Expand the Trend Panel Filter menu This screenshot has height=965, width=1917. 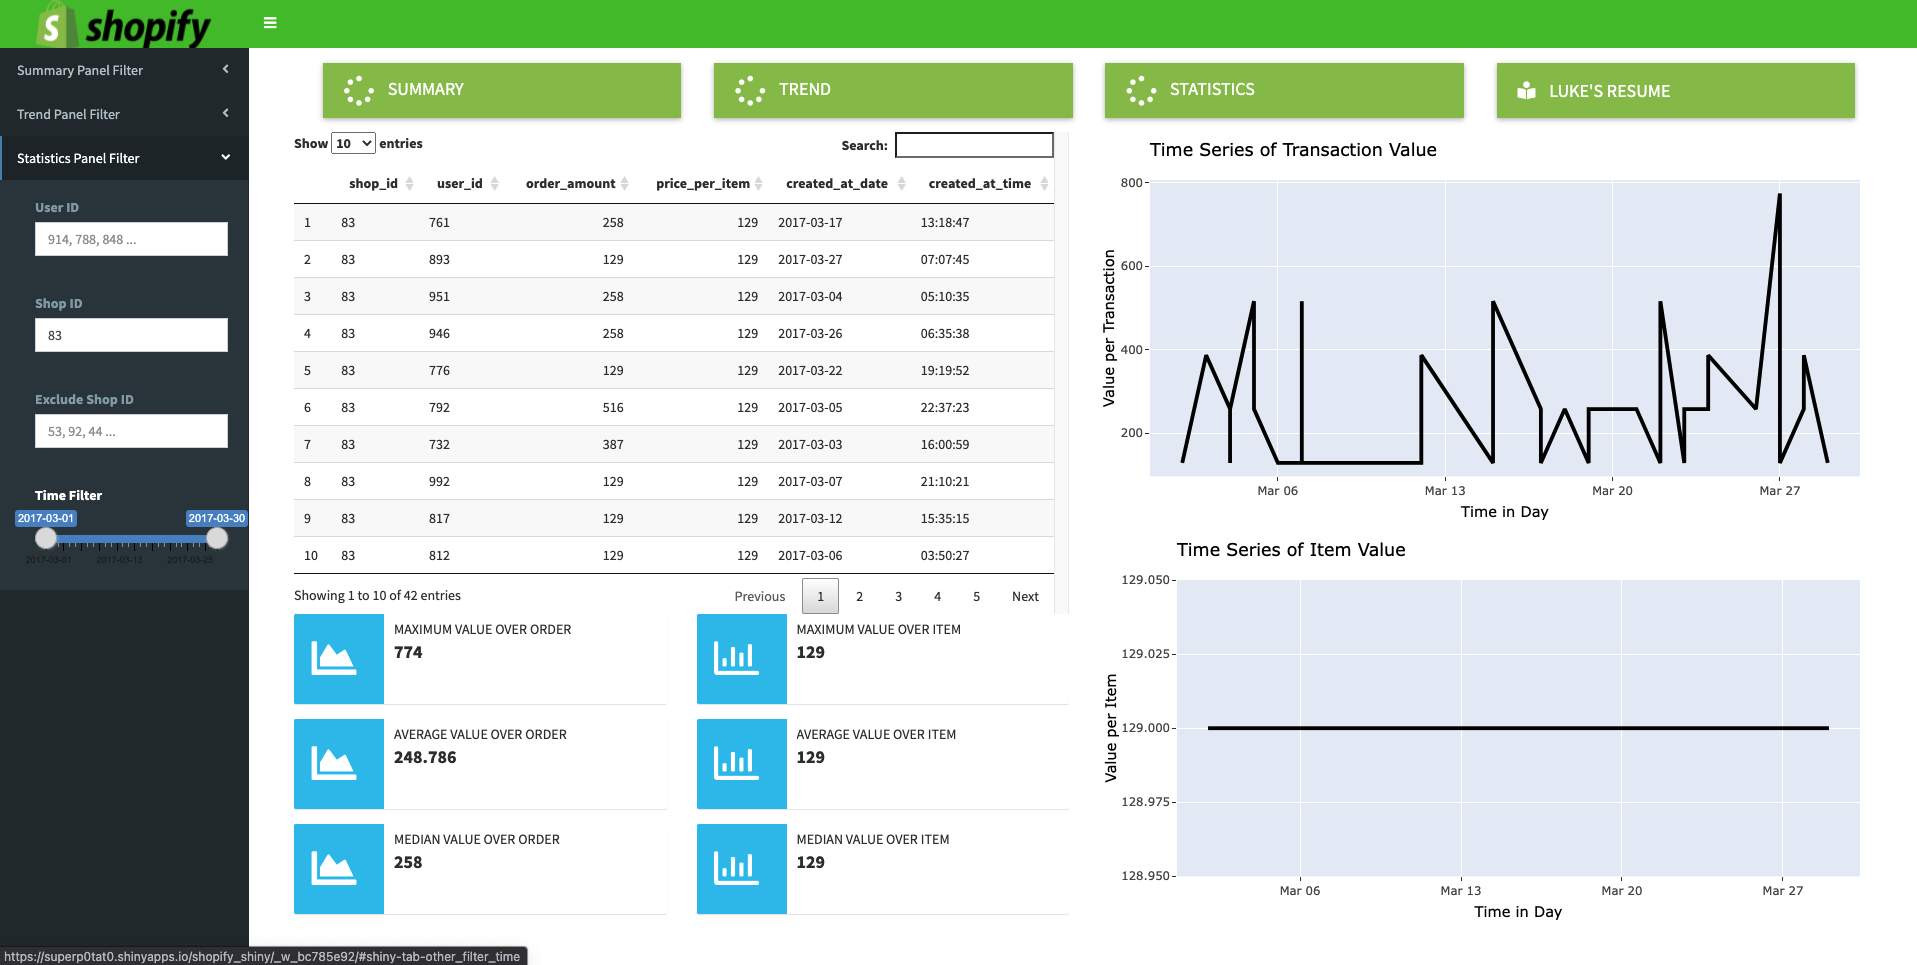124,114
